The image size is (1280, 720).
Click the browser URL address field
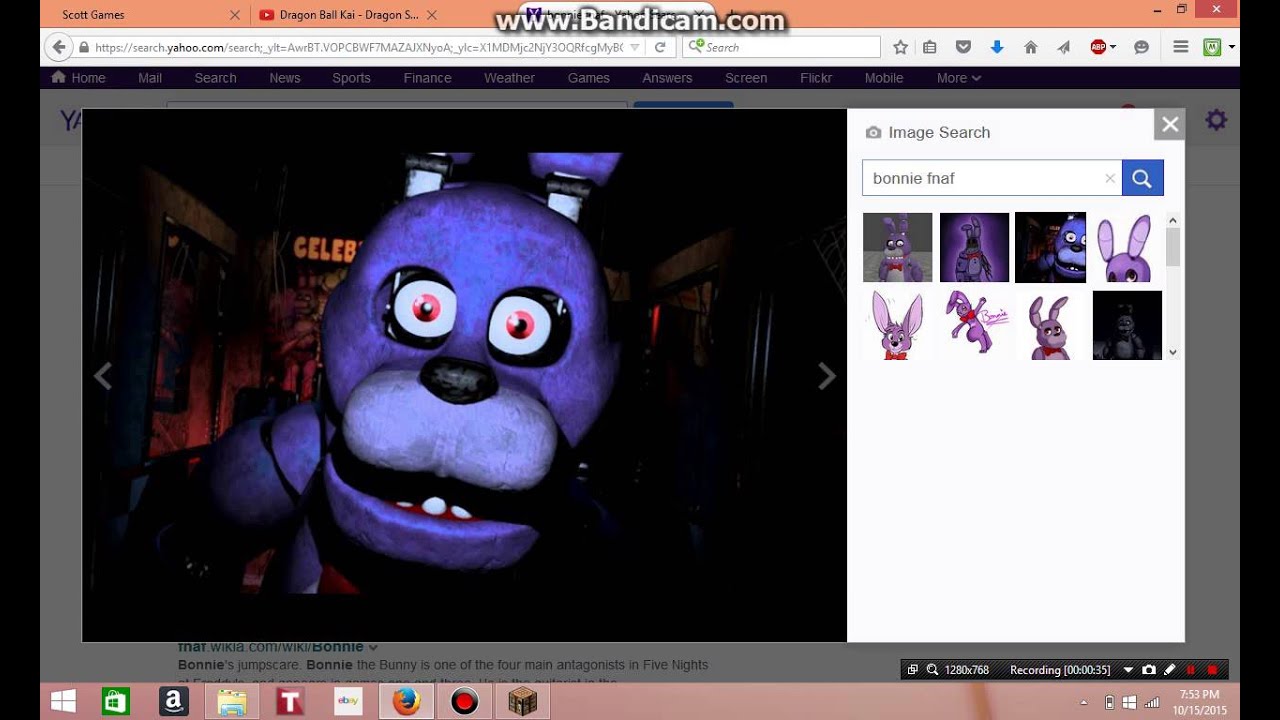(358, 47)
